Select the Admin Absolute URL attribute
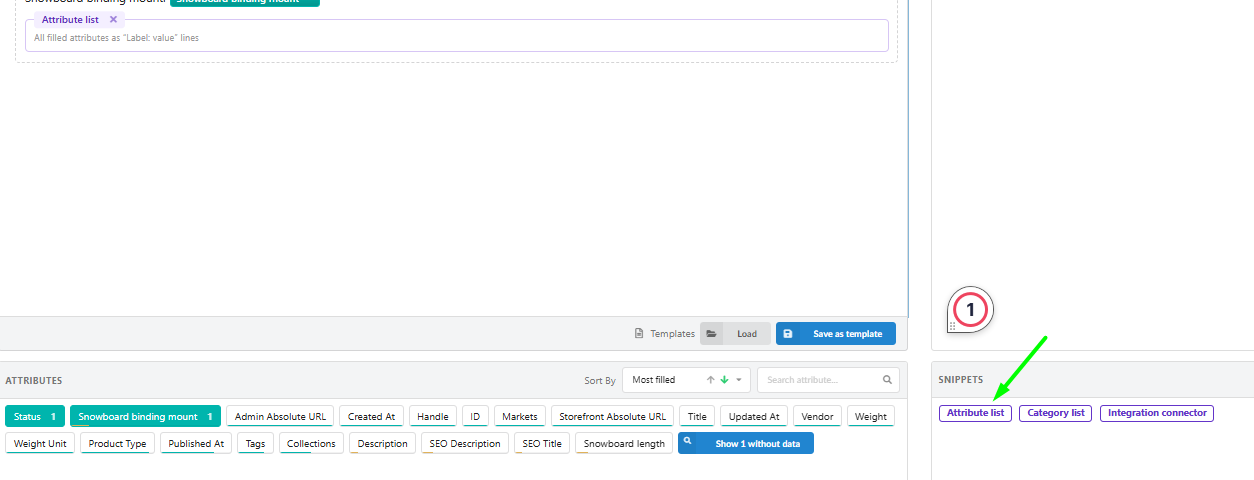1254x480 pixels. point(280,416)
